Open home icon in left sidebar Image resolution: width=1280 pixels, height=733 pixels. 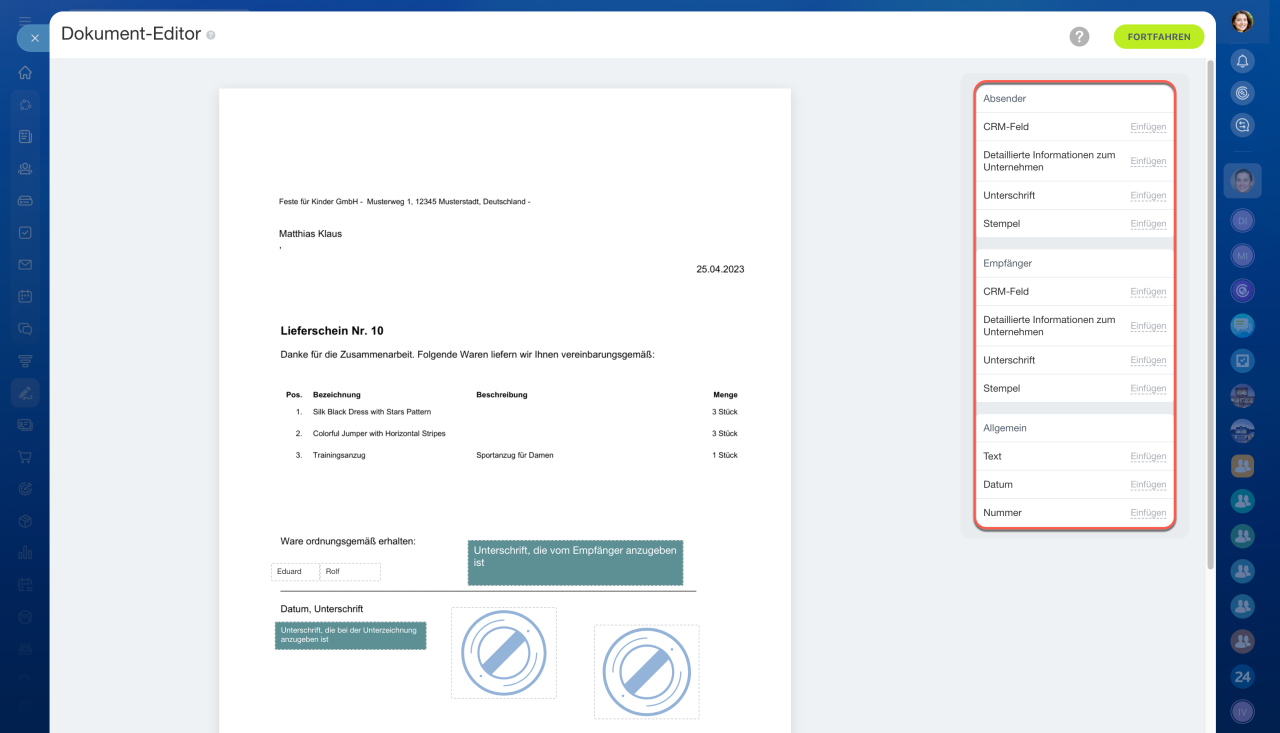pyautogui.click(x=25, y=72)
